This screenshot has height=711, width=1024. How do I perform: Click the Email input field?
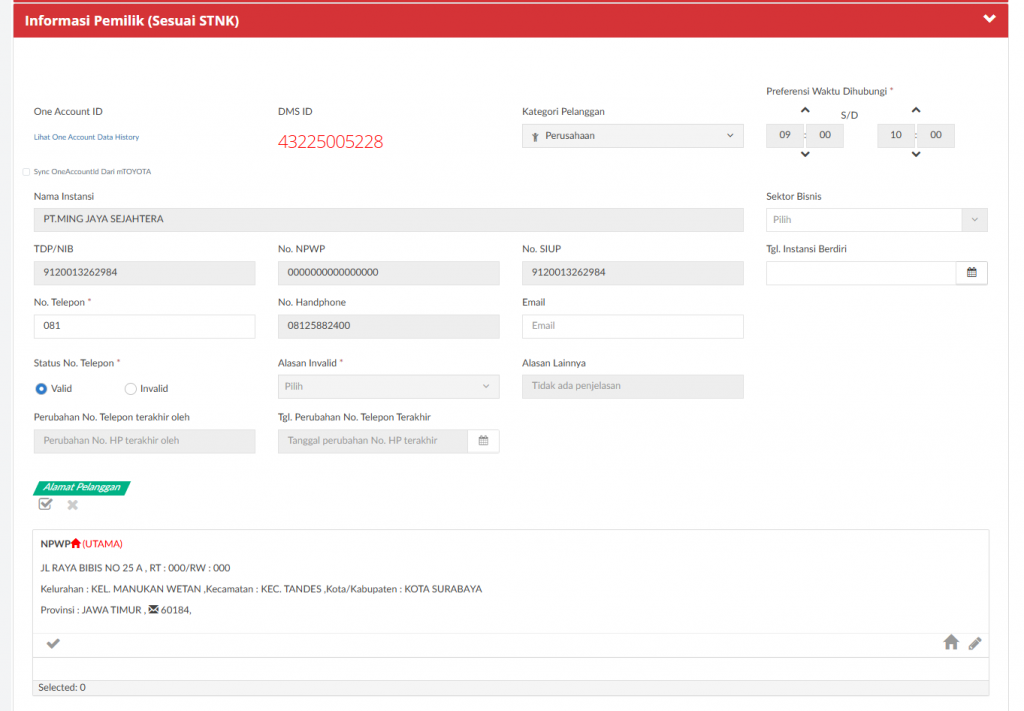632,326
